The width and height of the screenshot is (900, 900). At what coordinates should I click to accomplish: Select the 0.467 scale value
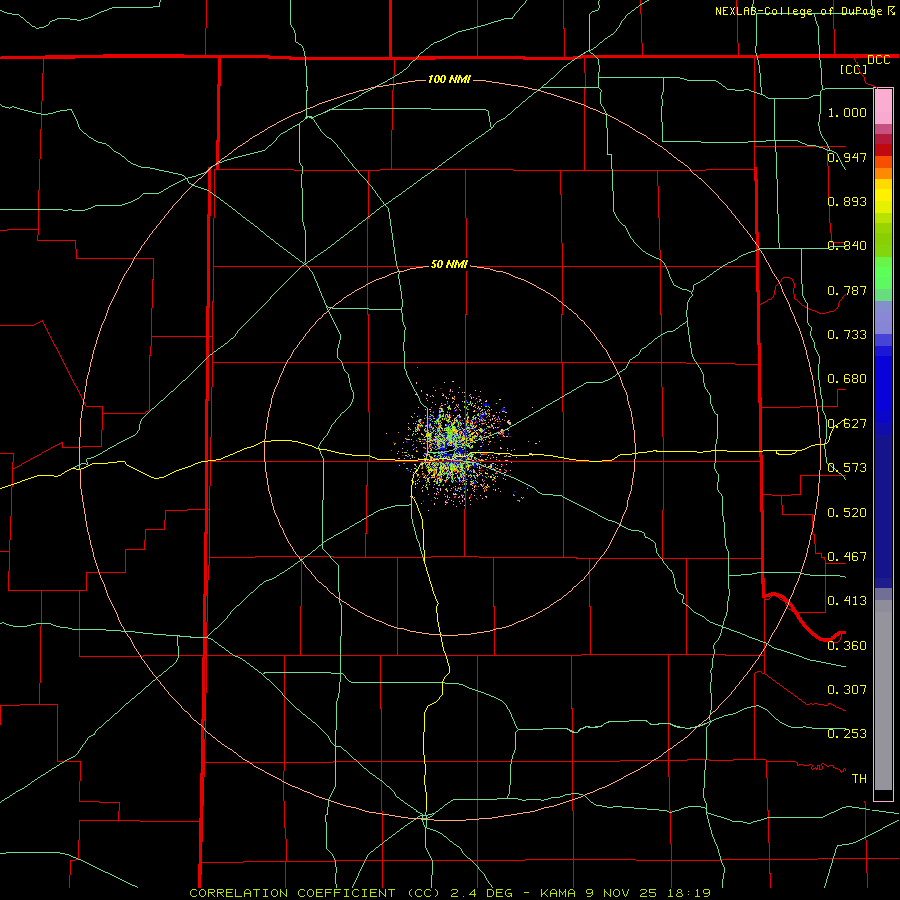[x=847, y=557]
